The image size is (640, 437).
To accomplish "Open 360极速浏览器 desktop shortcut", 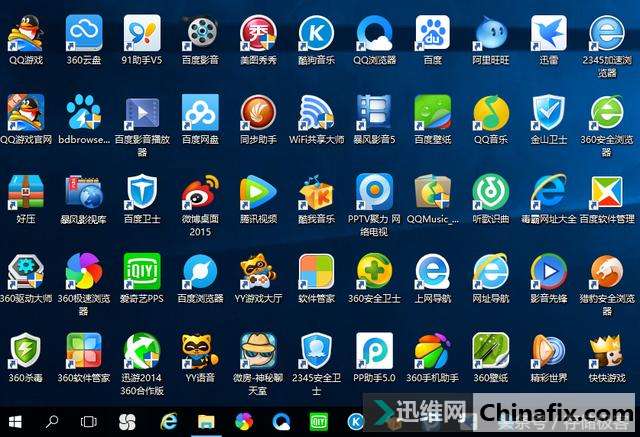I will tap(84, 271).
